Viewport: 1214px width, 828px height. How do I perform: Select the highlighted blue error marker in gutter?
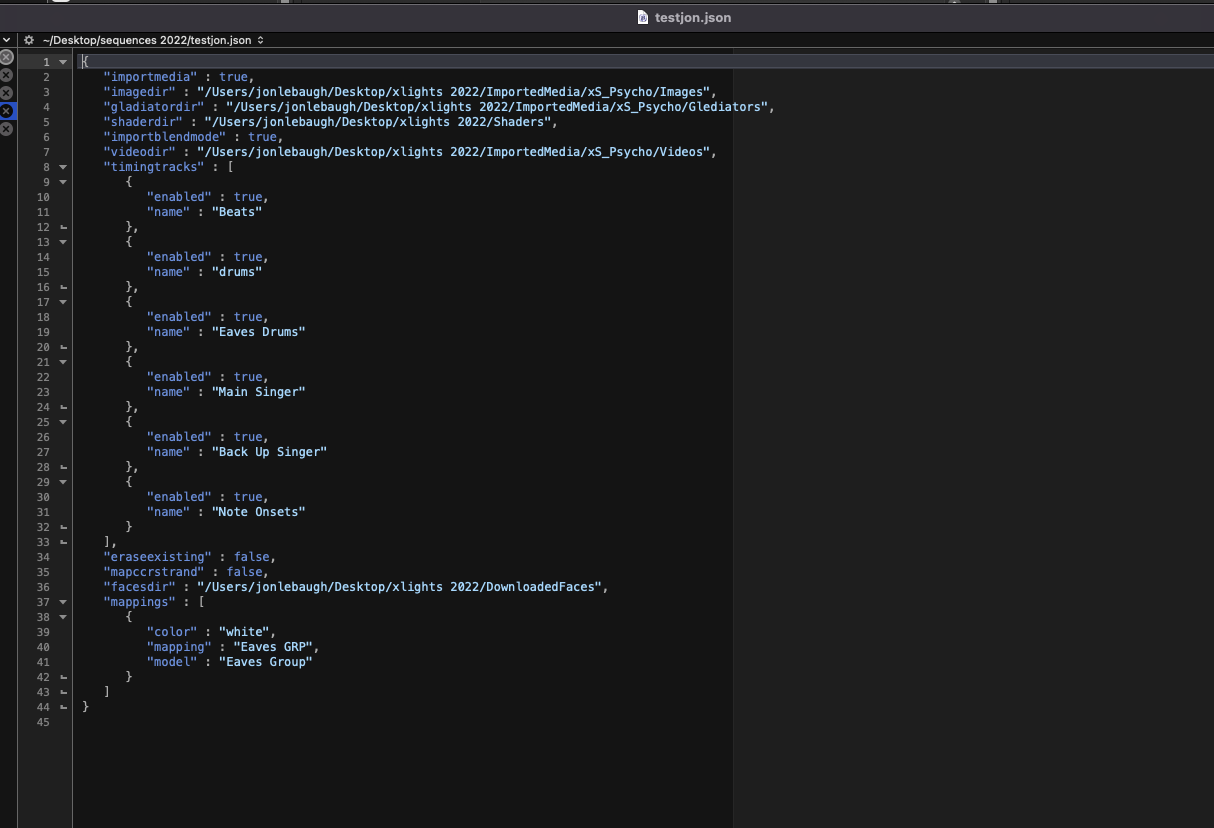click(x=6, y=110)
